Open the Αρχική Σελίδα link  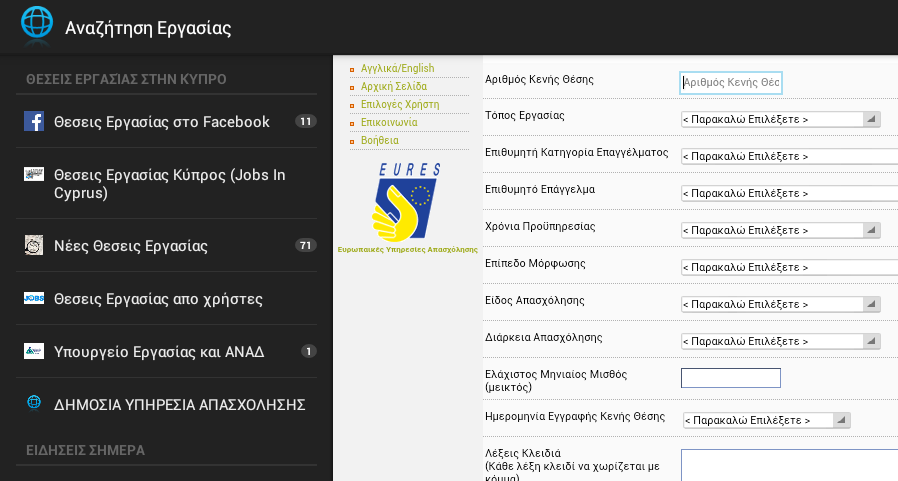[x=394, y=86]
